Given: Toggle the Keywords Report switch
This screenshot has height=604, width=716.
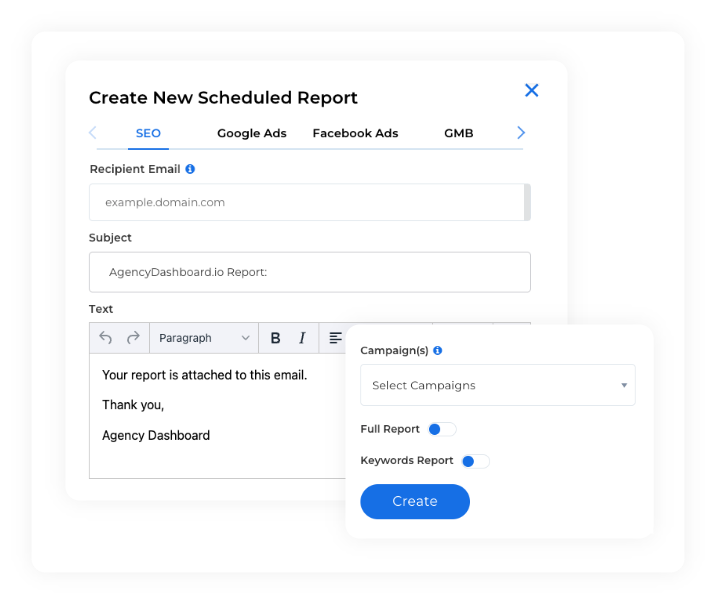Looking at the screenshot, I should coord(475,461).
